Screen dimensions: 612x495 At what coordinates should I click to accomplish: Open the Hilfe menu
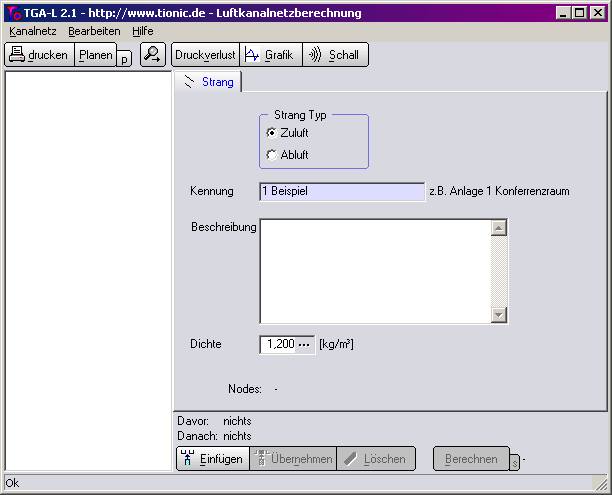[143, 31]
